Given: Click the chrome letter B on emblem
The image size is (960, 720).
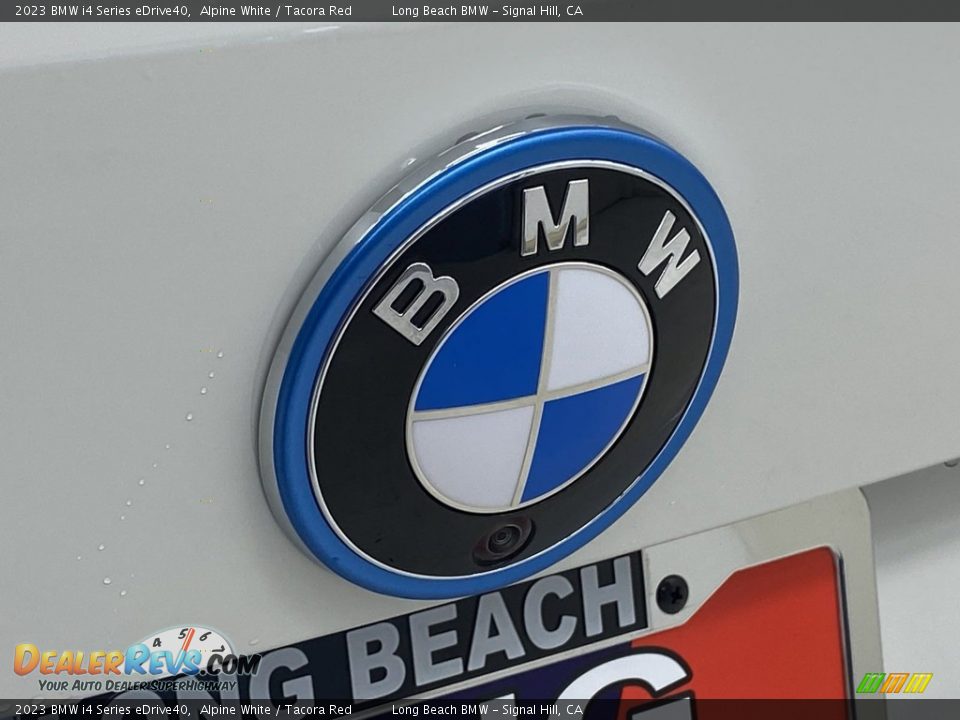Looking at the screenshot, I should pyautogui.click(x=416, y=302).
